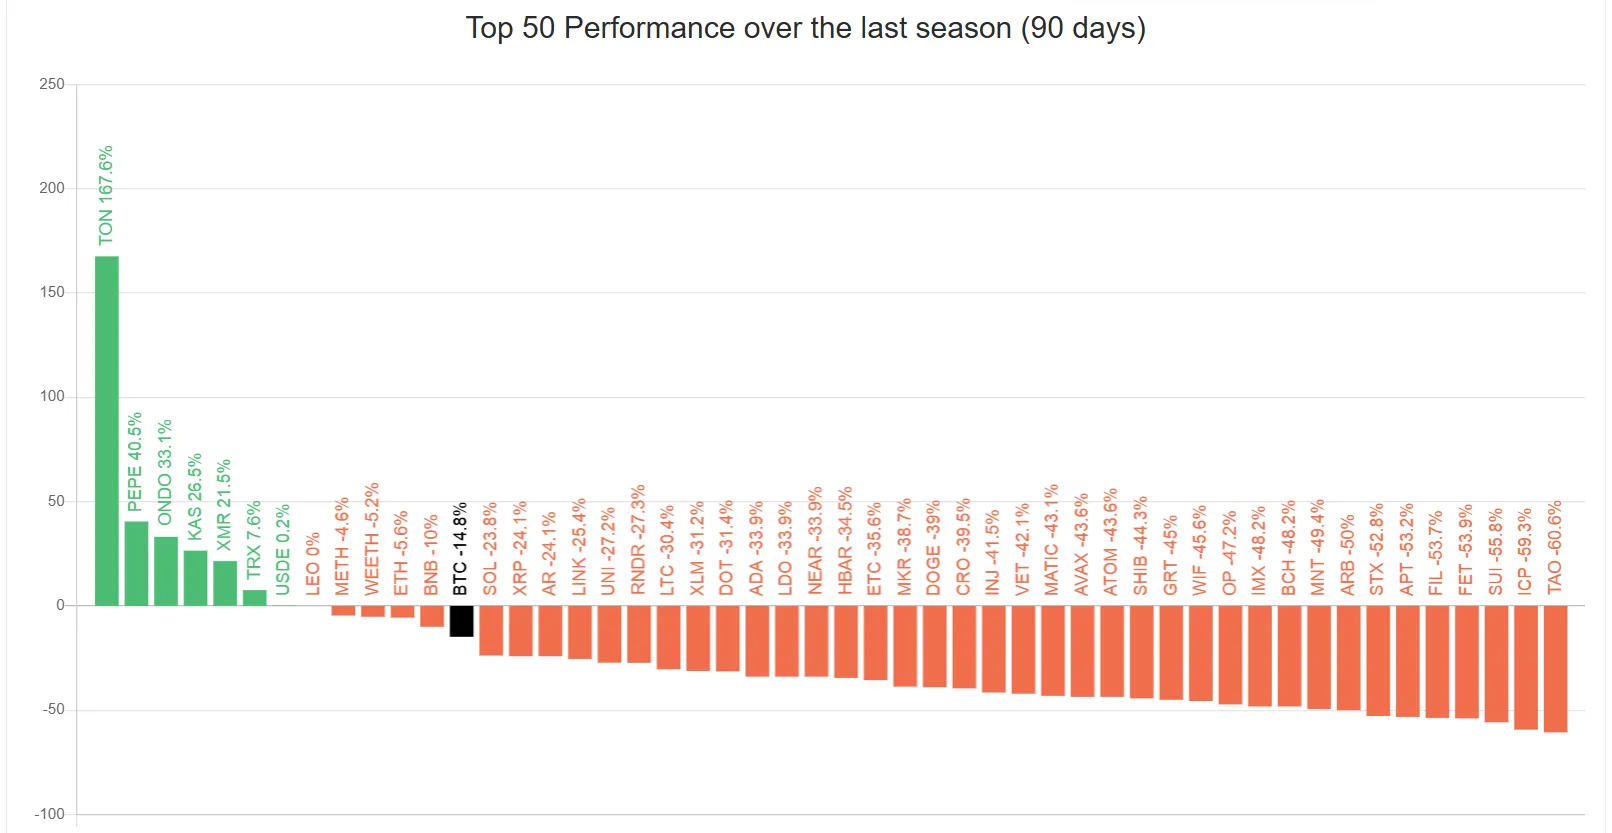Screen dimensions: 1612x833
Task: Select the black BTC bar
Action: [461, 621]
